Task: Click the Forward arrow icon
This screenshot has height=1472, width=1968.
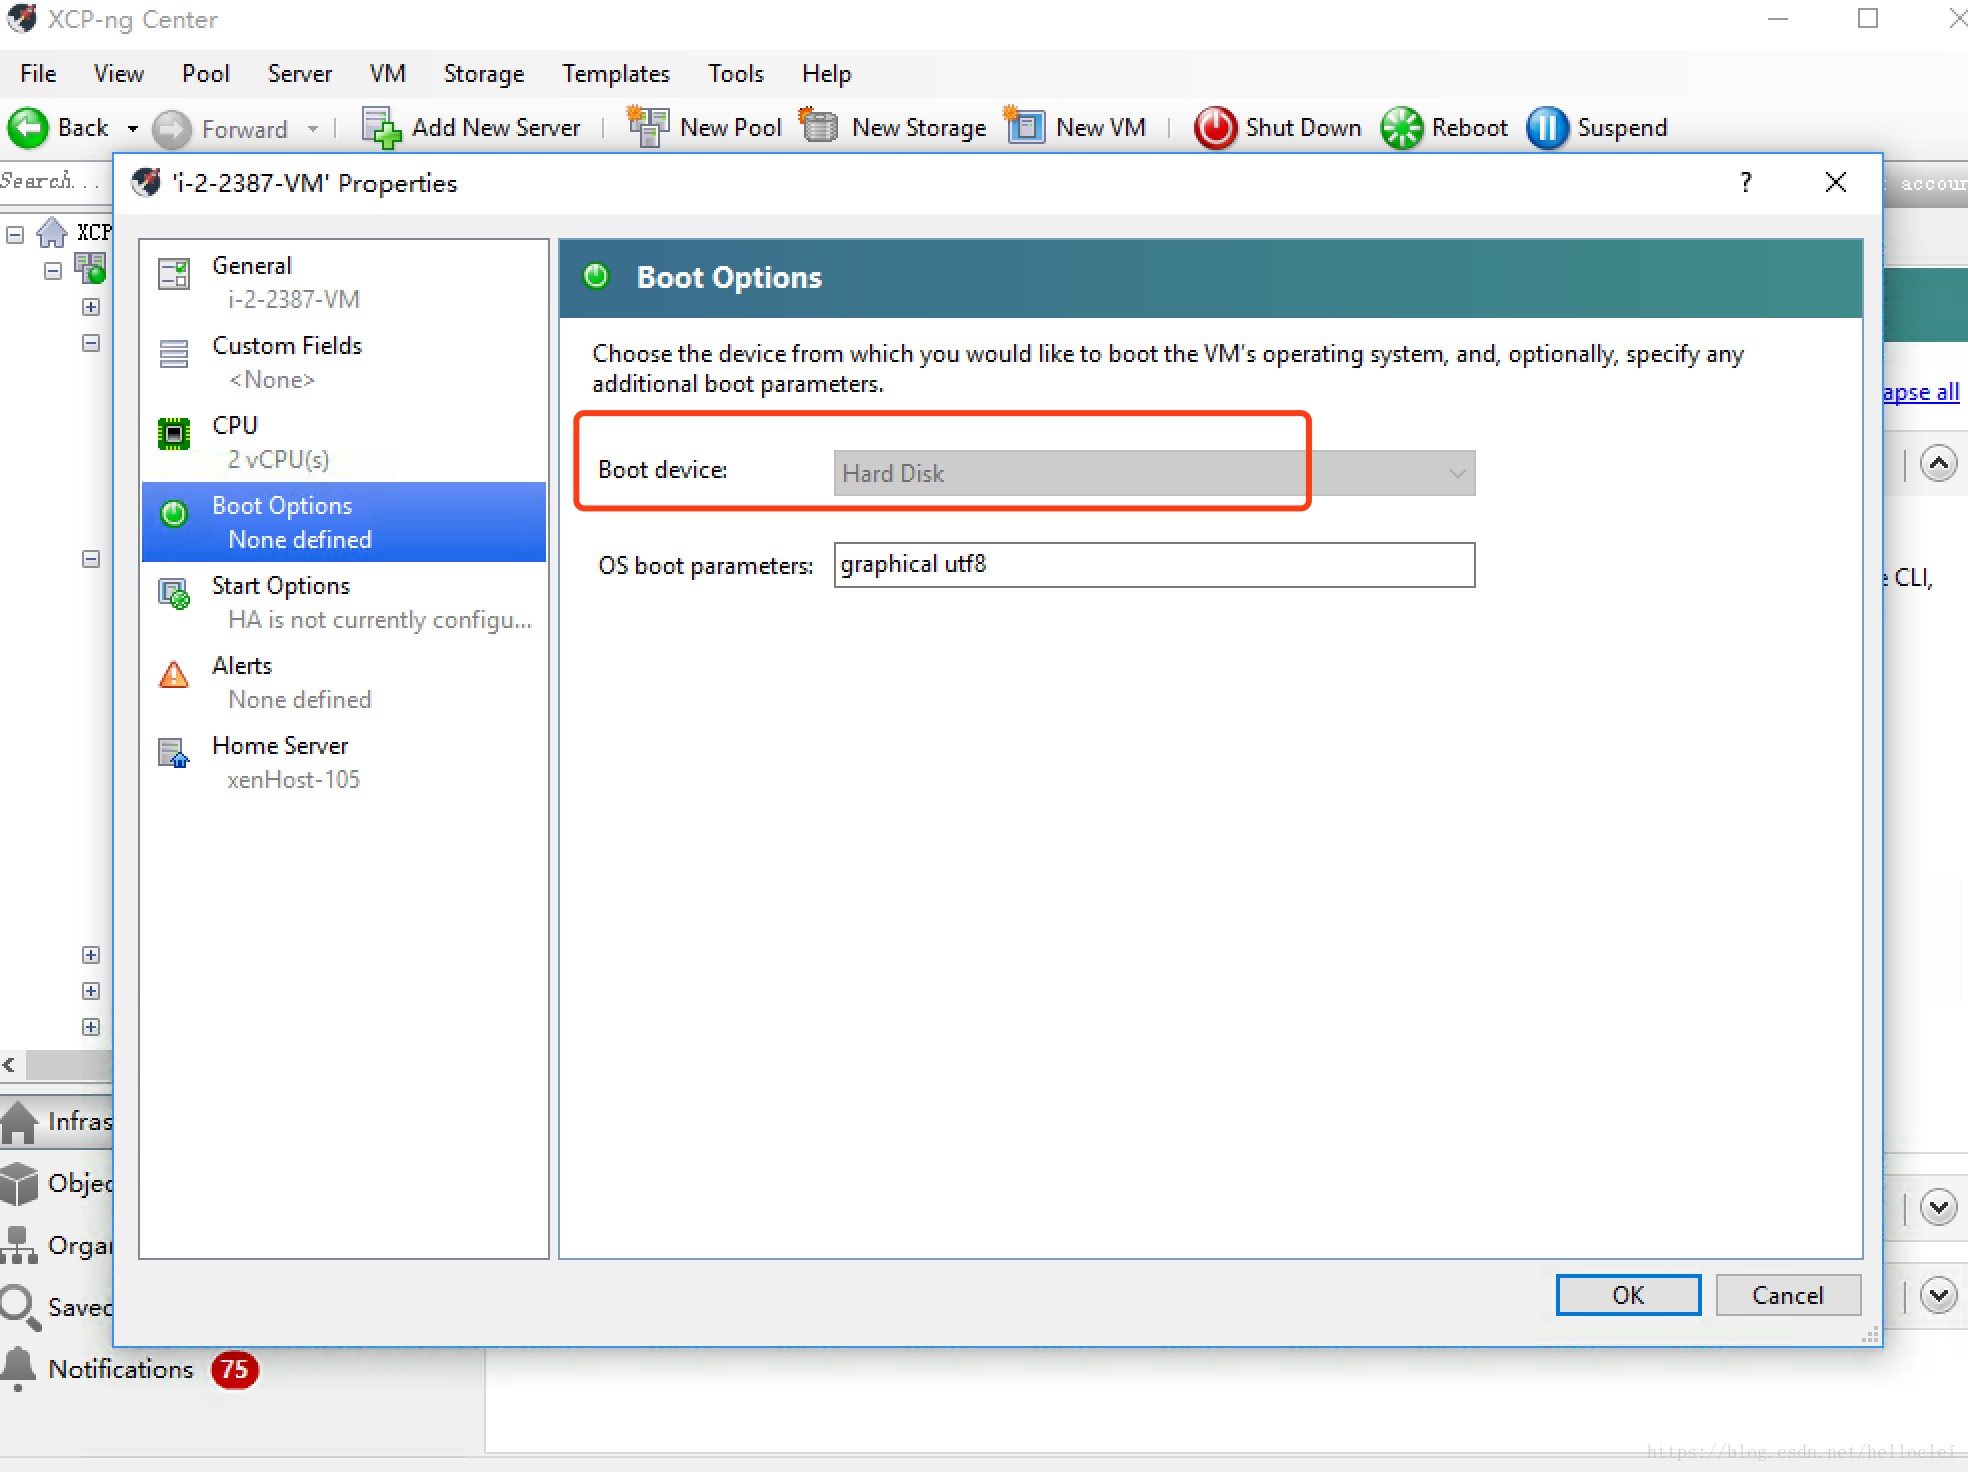Action: coord(172,129)
